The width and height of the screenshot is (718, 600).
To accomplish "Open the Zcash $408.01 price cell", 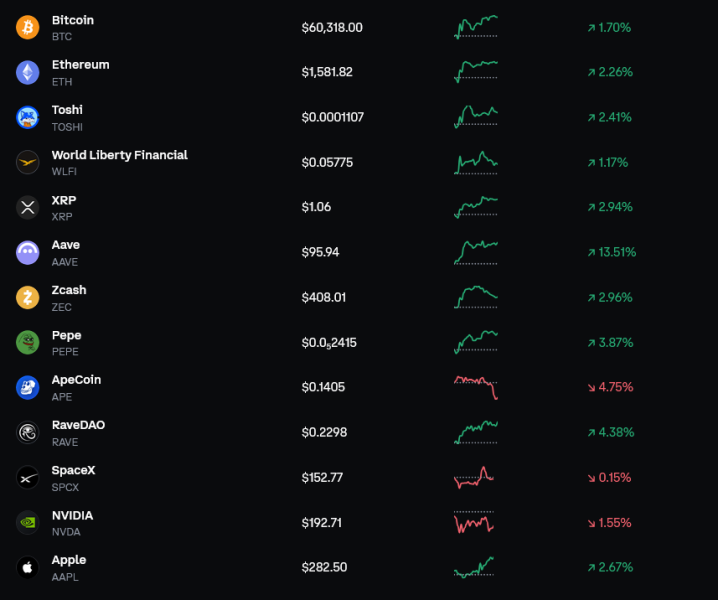I will (x=324, y=297).
